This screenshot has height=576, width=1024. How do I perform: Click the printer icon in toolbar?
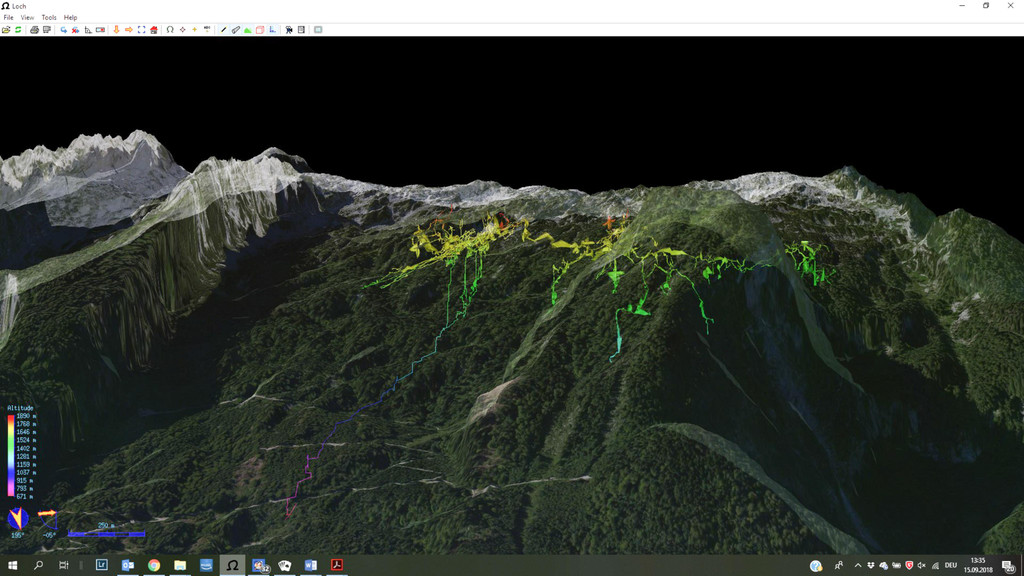click(34, 30)
